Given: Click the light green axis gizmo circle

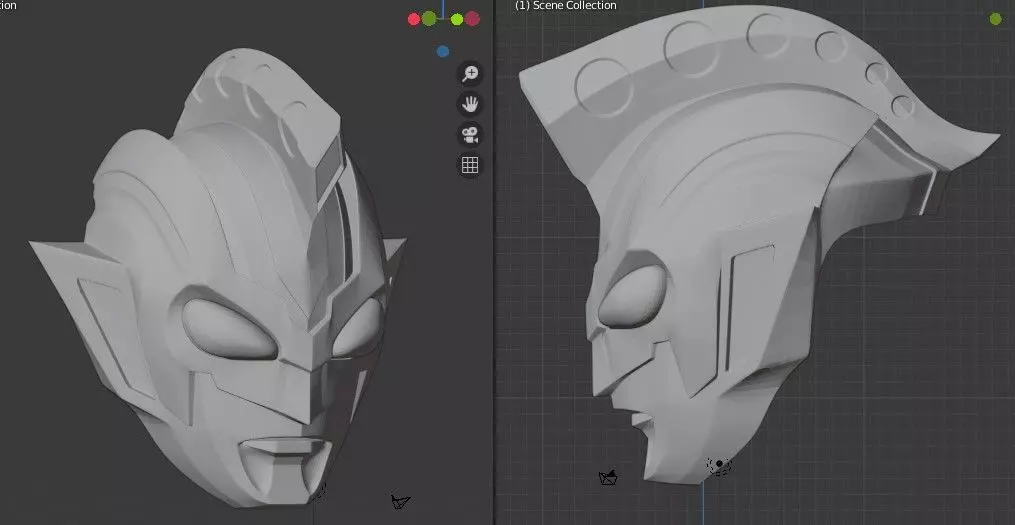Looking at the screenshot, I should (x=457, y=19).
